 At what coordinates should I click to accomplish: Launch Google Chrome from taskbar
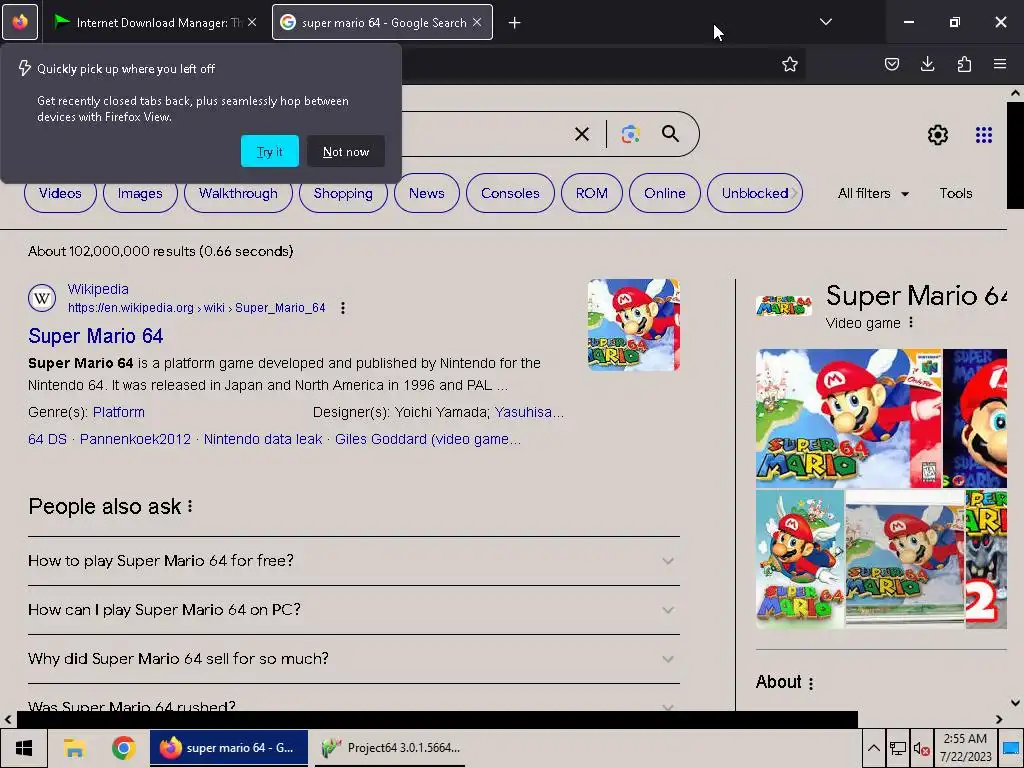click(123, 748)
